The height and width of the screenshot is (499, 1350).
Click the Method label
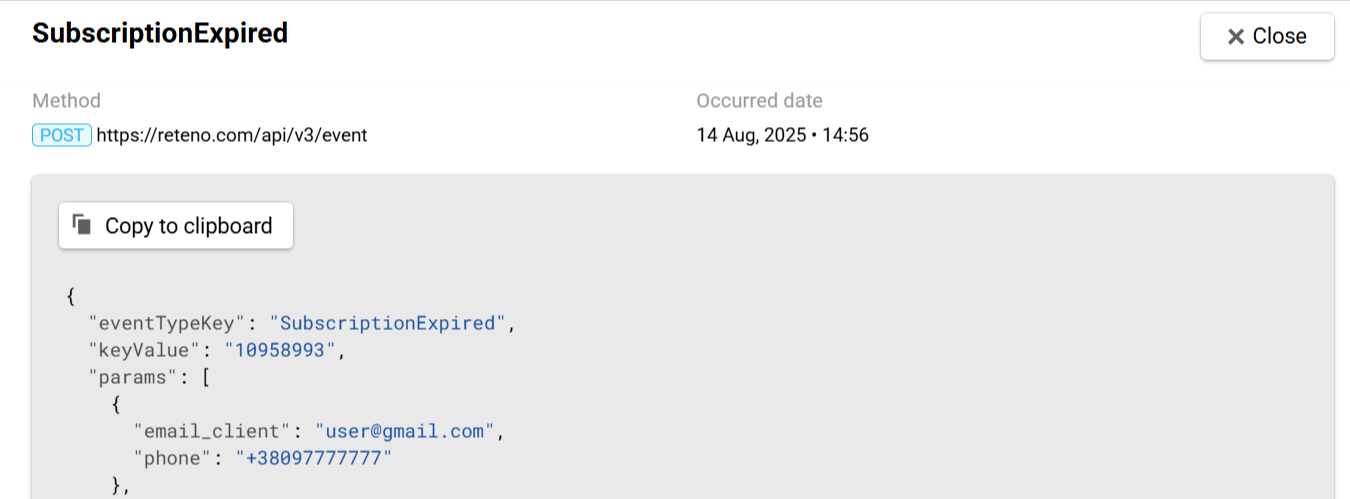tap(66, 101)
